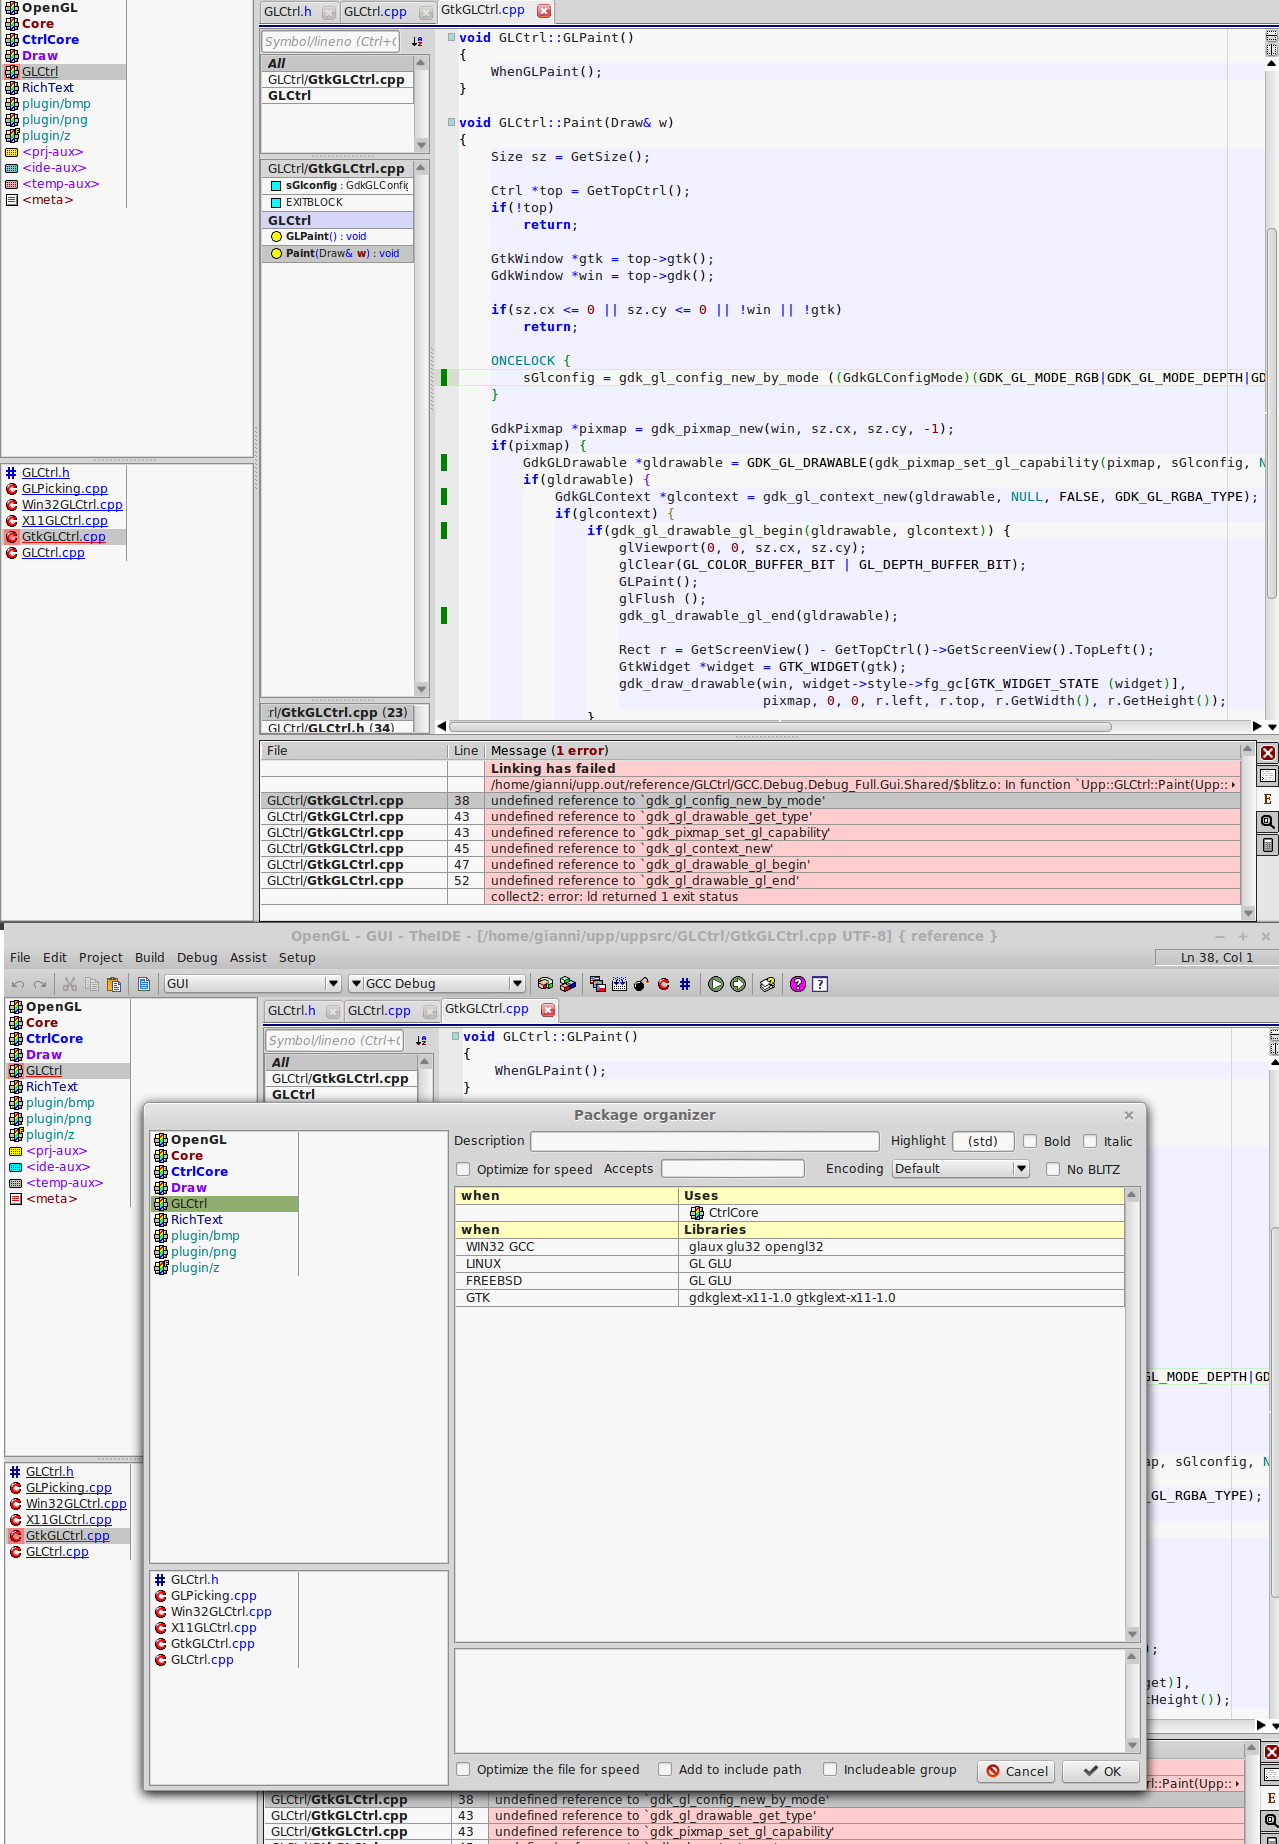Toggle the No BLITZ checkbox
The image size is (1279, 1844).
coord(1053,1169)
